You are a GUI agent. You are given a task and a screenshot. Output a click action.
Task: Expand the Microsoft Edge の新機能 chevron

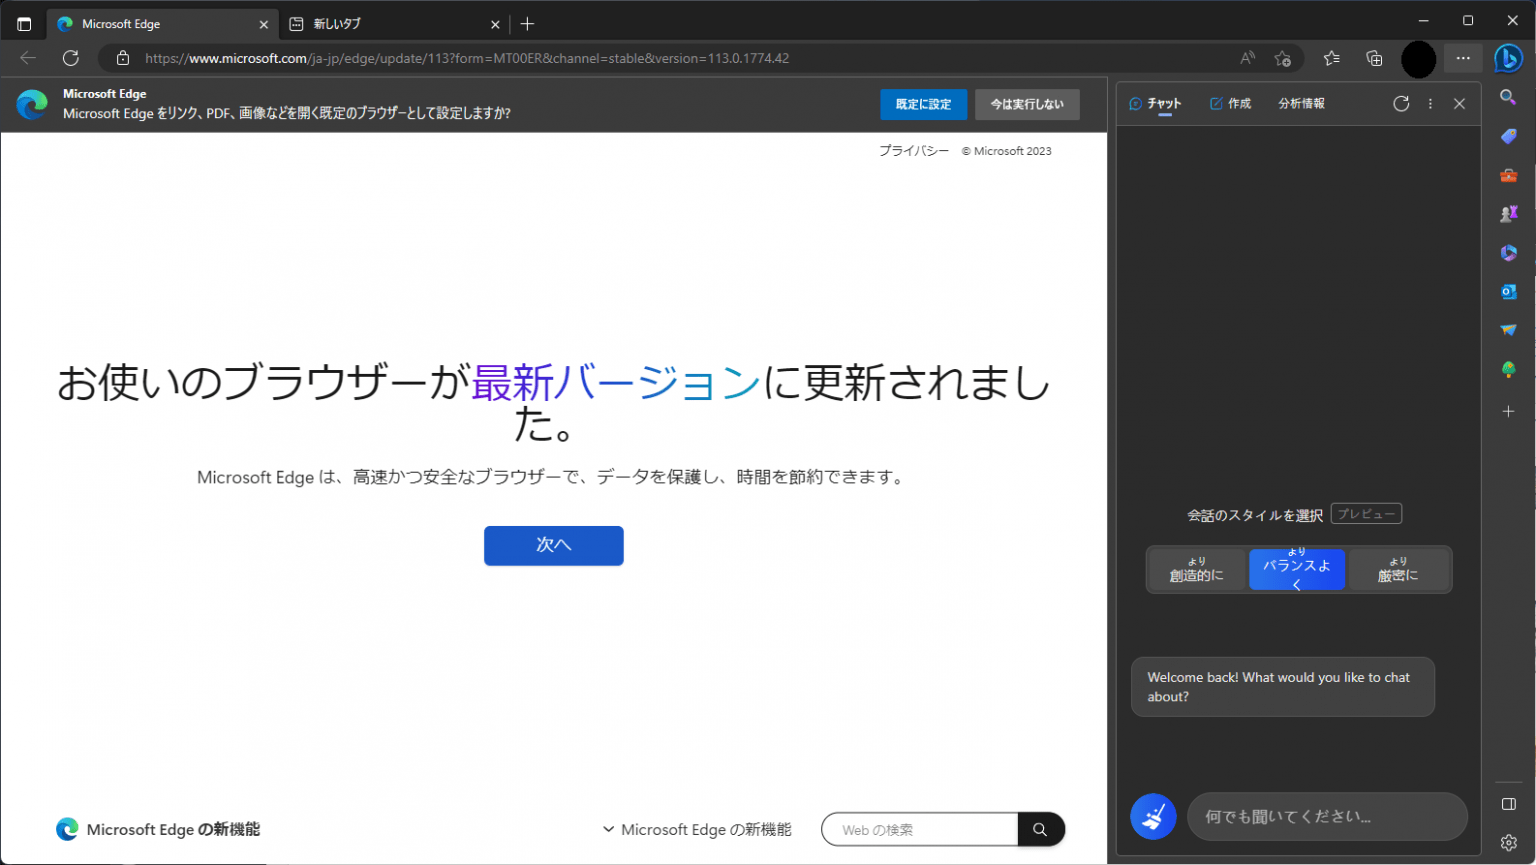click(x=608, y=829)
